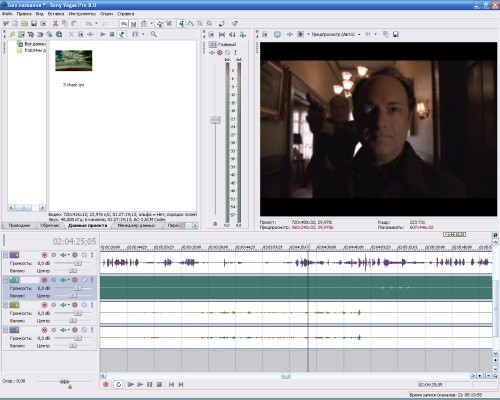Image resolution: width=500 pixels, height=400 pixels.
Task: Select the Envelope edit tool
Action: point(191,23)
